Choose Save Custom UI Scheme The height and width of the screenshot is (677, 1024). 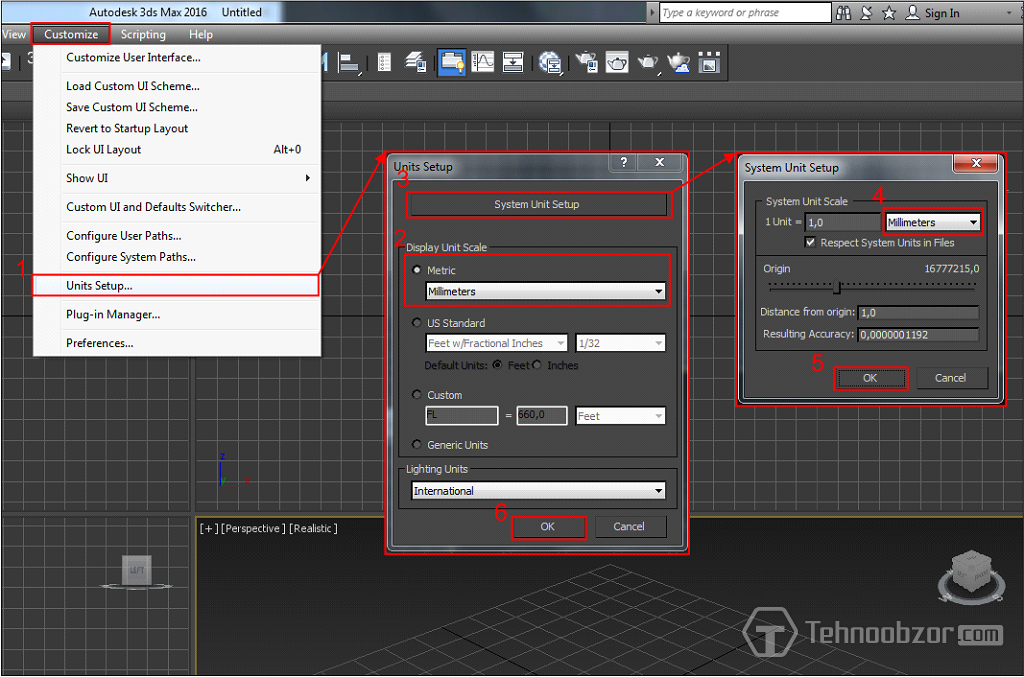[x=176, y=107]
